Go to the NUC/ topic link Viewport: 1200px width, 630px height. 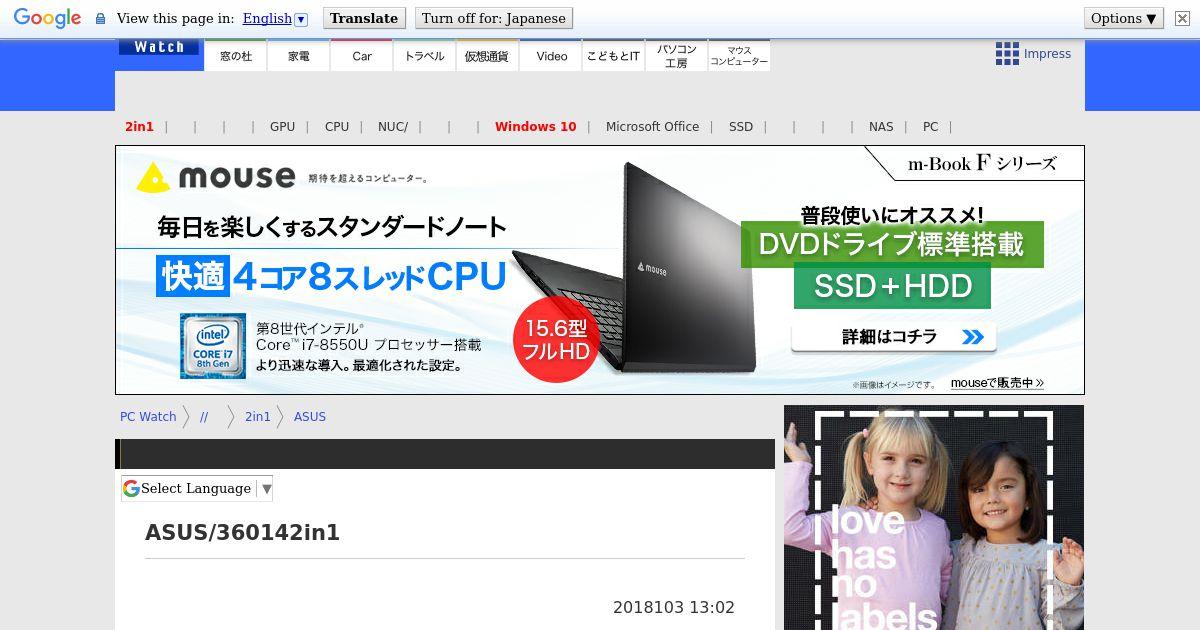click(393, 127)
